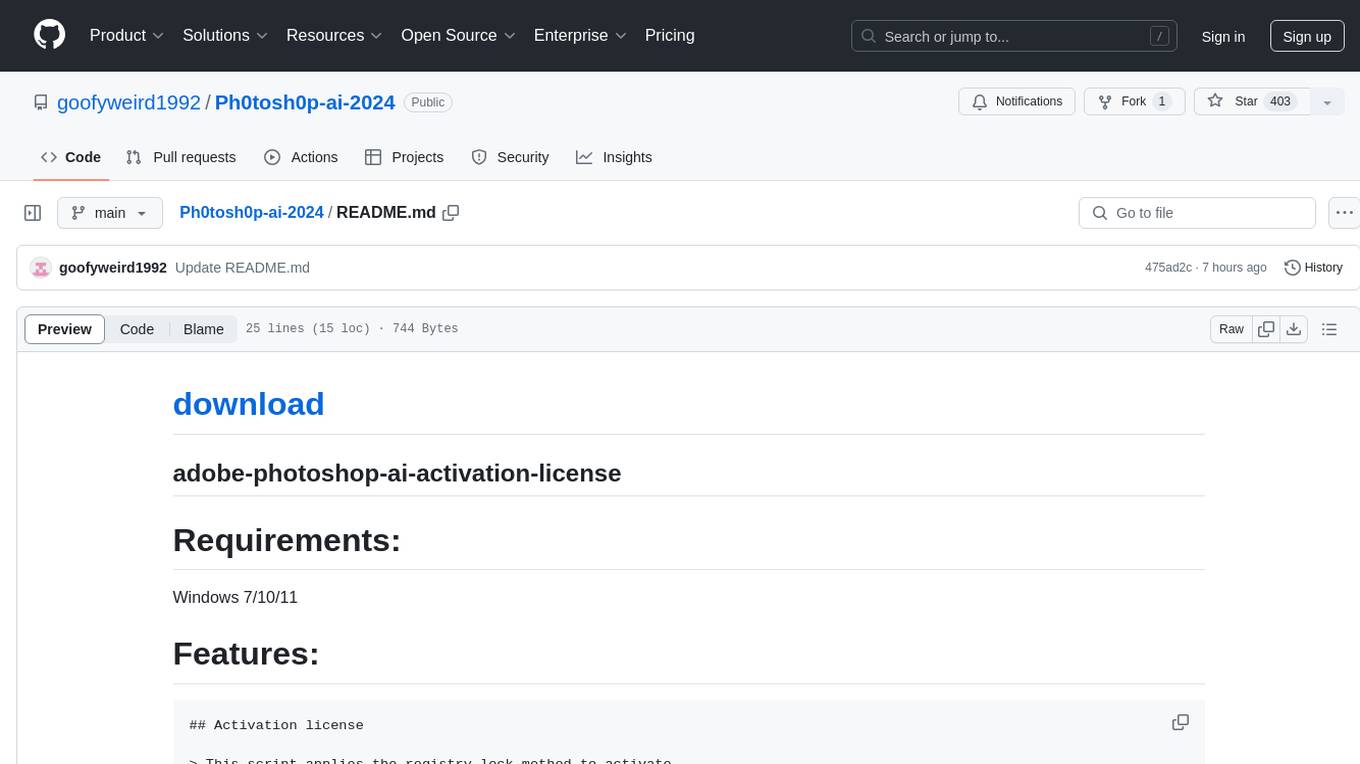Click the 25 lines 744 Bytes info
This screenshot has height=764, width=1360.
pos(351,329)
